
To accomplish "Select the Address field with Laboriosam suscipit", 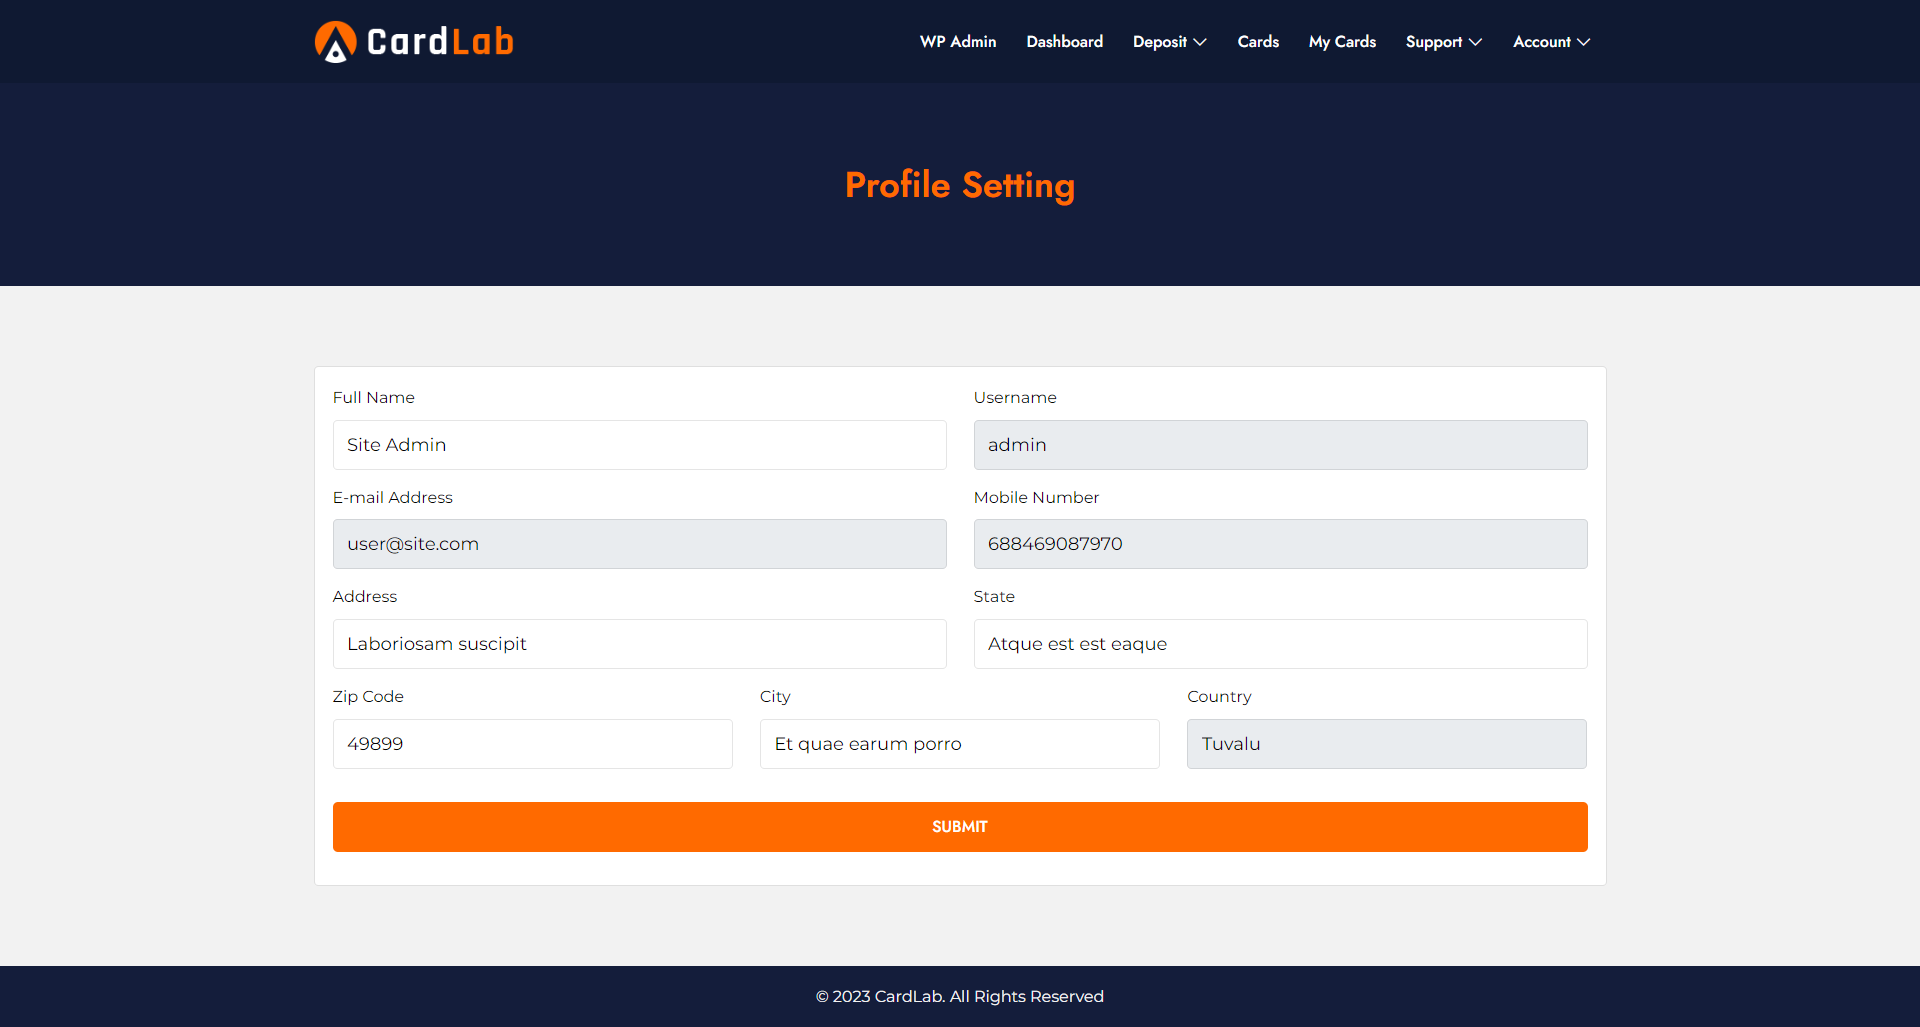I will 639,643.
